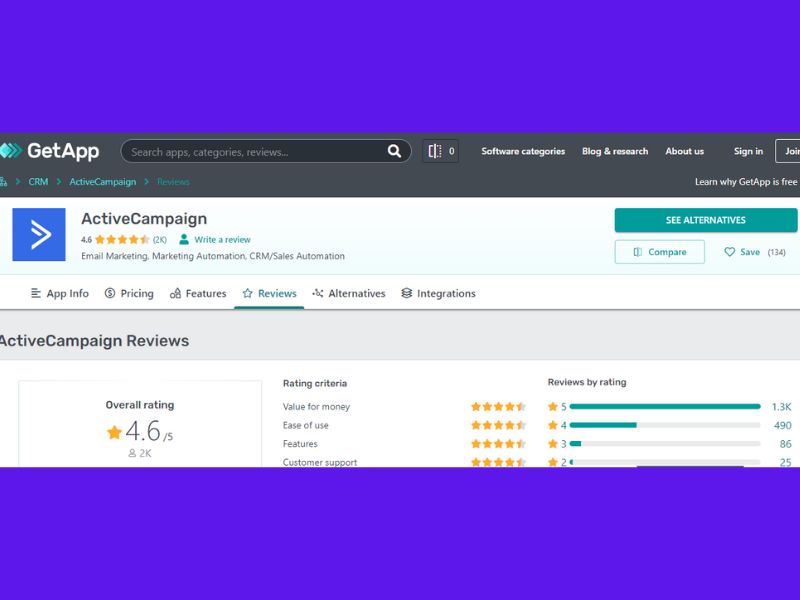Click the Integrations layers icon
Screen dimensions: 800x600
pyautogui.click(x=407, y=293)
